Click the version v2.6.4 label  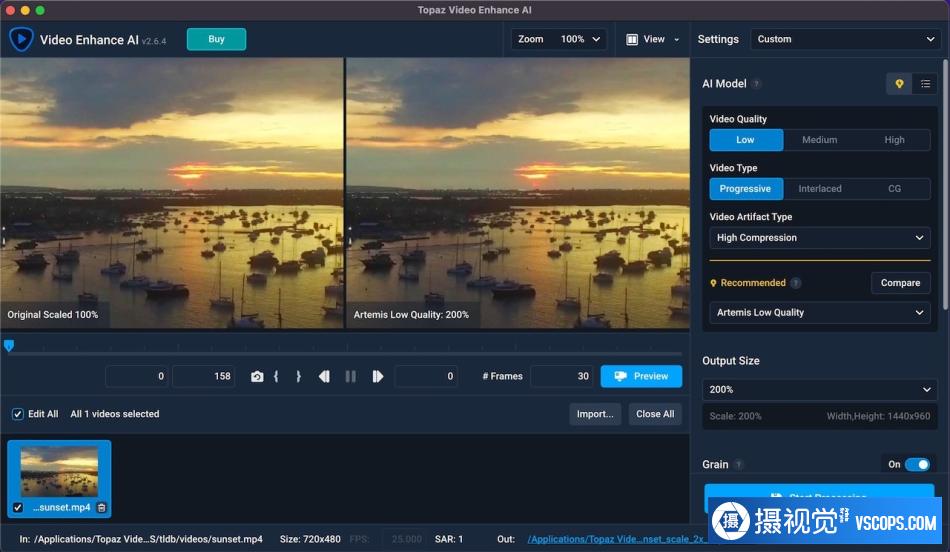(x=154, y=41)
